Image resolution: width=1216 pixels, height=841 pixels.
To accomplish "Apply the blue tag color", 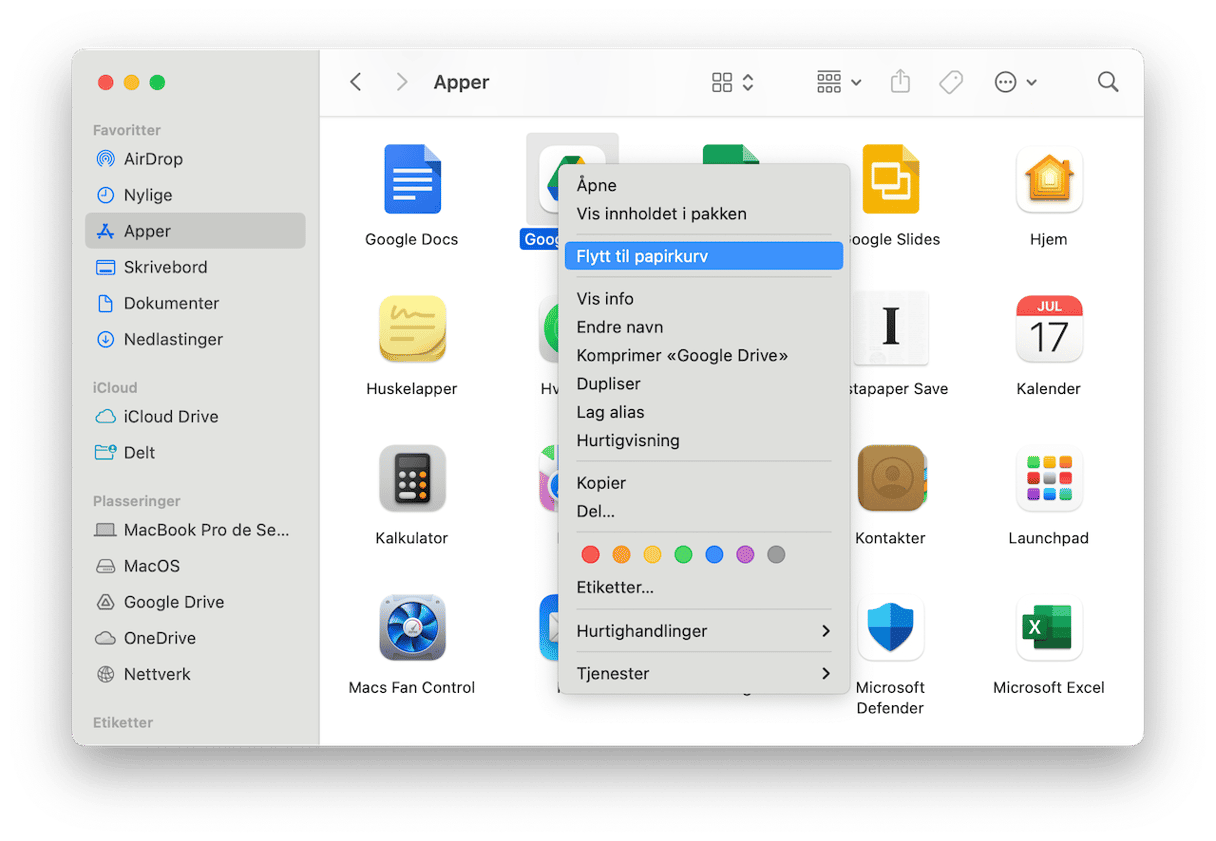I will coord(714,554).
